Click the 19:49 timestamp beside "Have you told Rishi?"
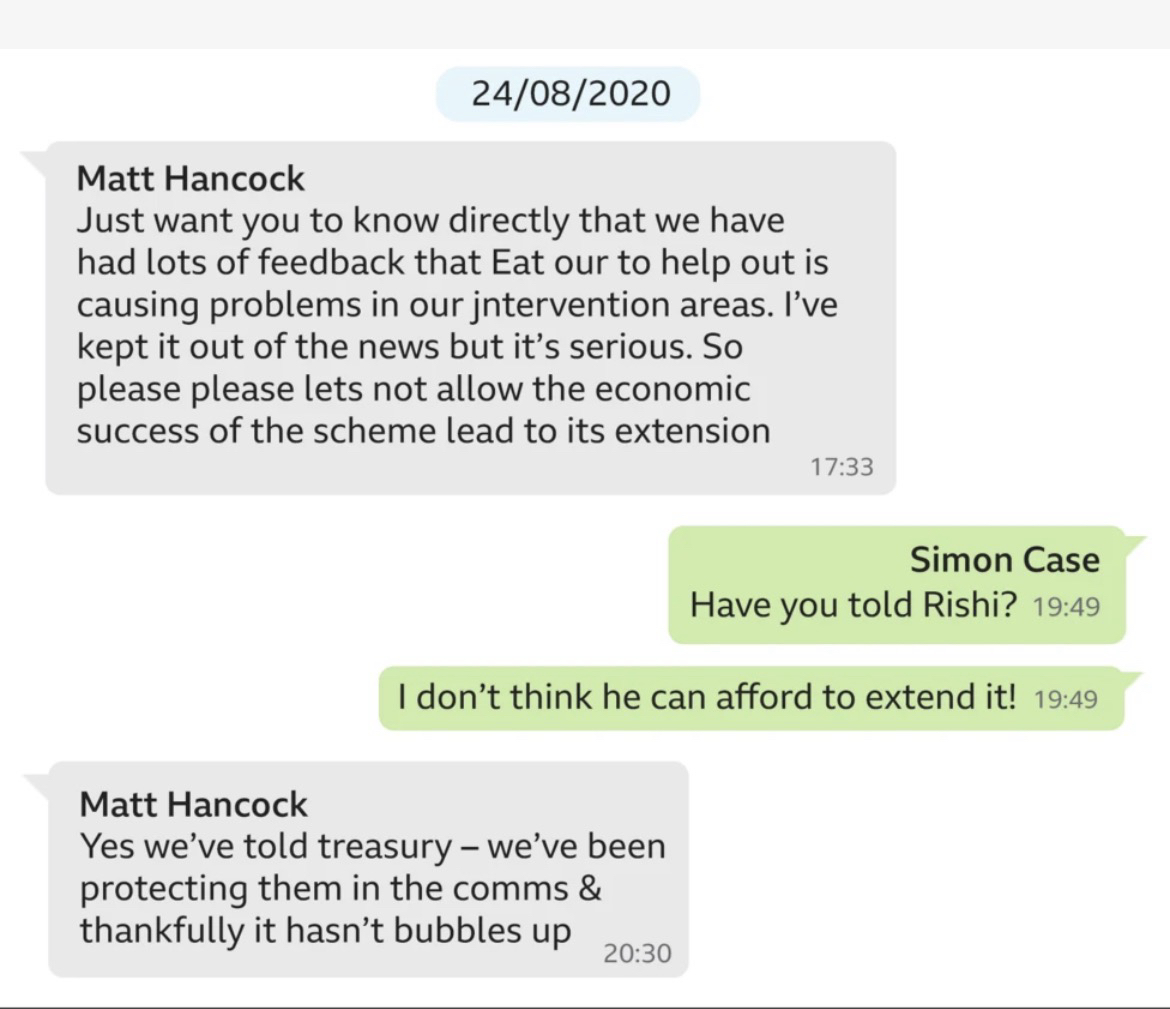The width and height of the screenshot is (1170, 1009). pos(1066,607)
